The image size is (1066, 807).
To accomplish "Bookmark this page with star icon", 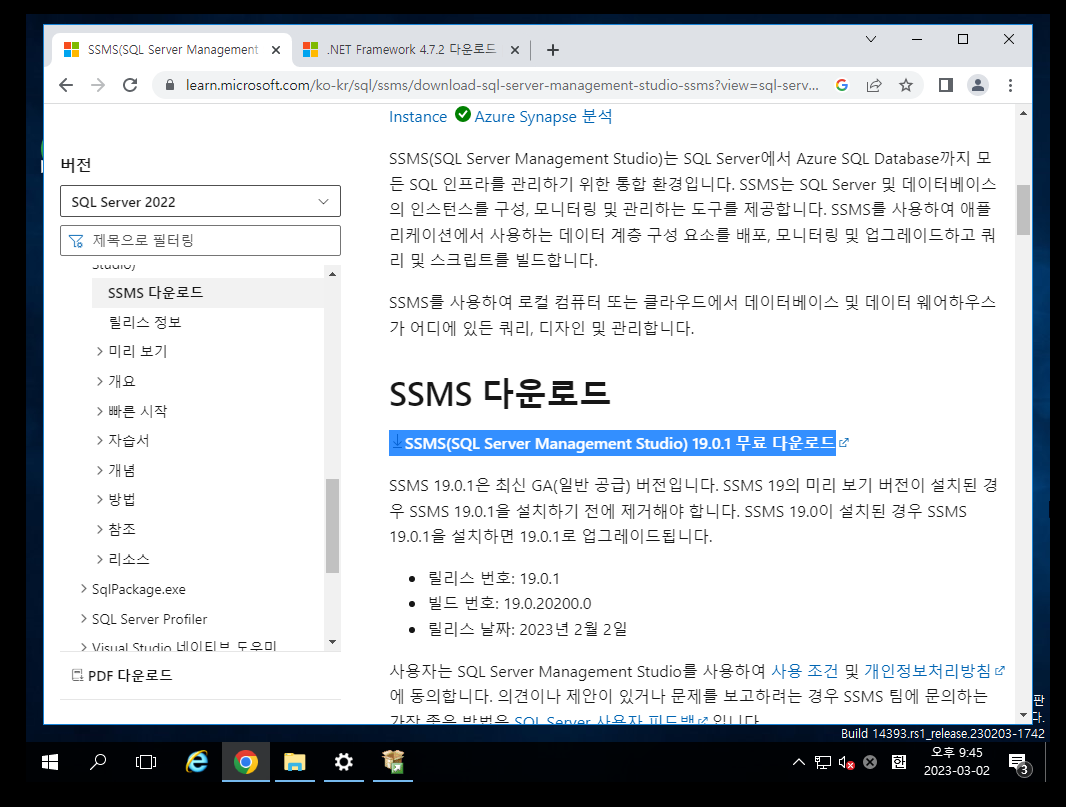I will [x=906, y=85].
